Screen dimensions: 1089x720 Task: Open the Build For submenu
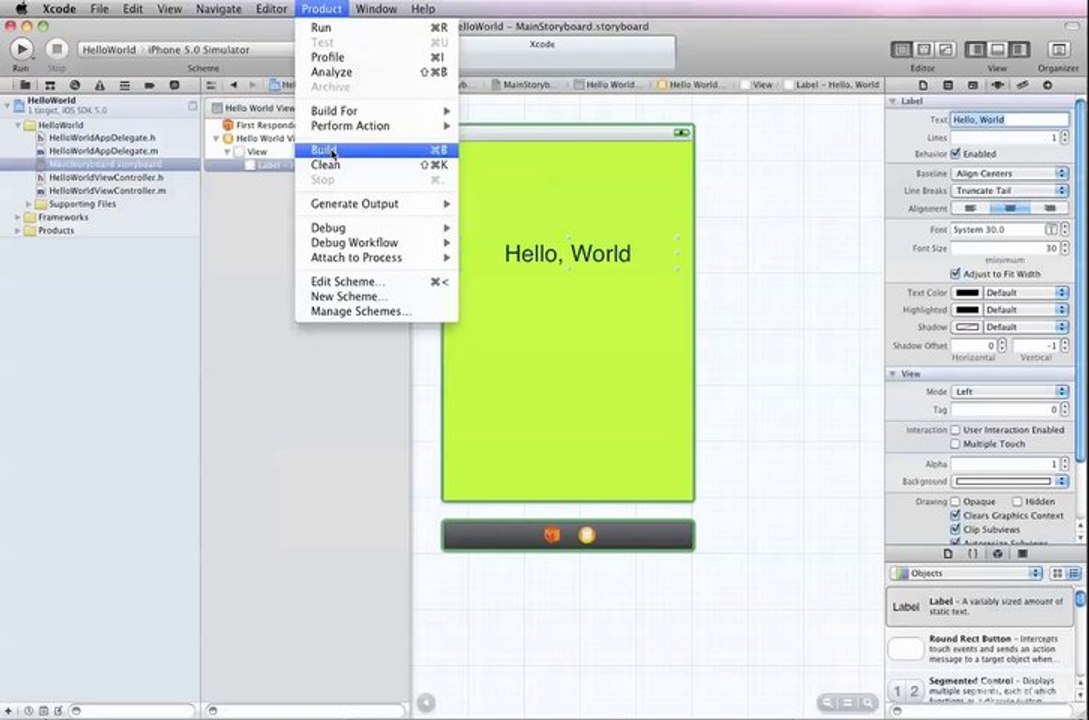pos(376,110)
